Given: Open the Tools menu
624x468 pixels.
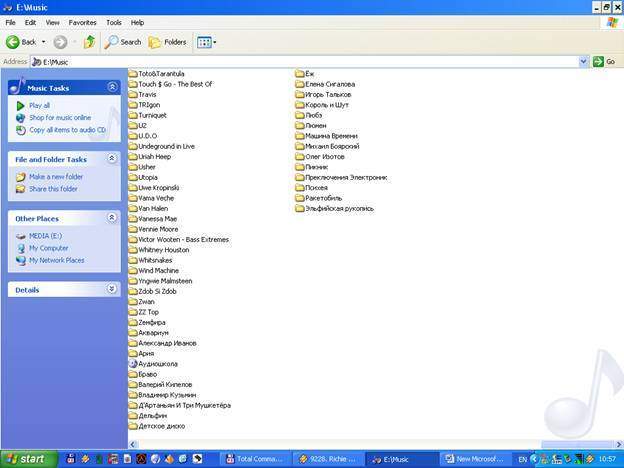Looking at the screenshot, I should pyautogui.click(x=113, y=21).
